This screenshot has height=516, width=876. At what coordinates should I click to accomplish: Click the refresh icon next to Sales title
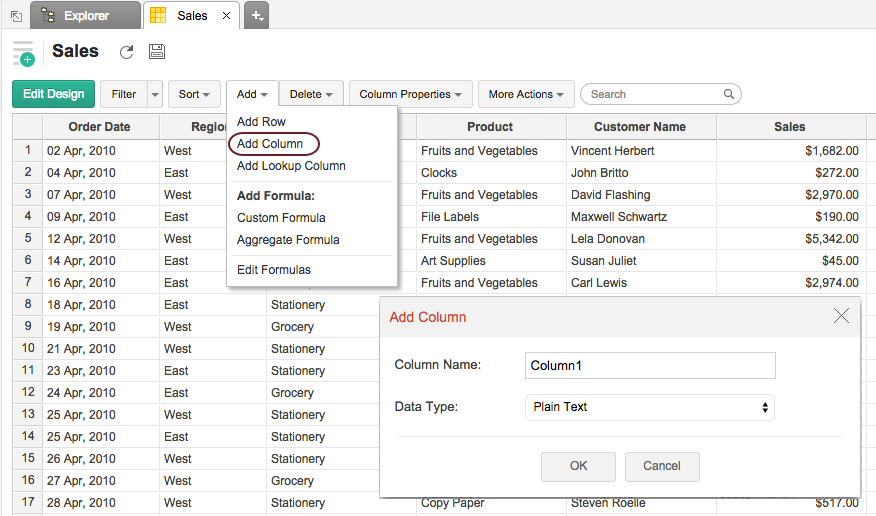pos(126,52)
